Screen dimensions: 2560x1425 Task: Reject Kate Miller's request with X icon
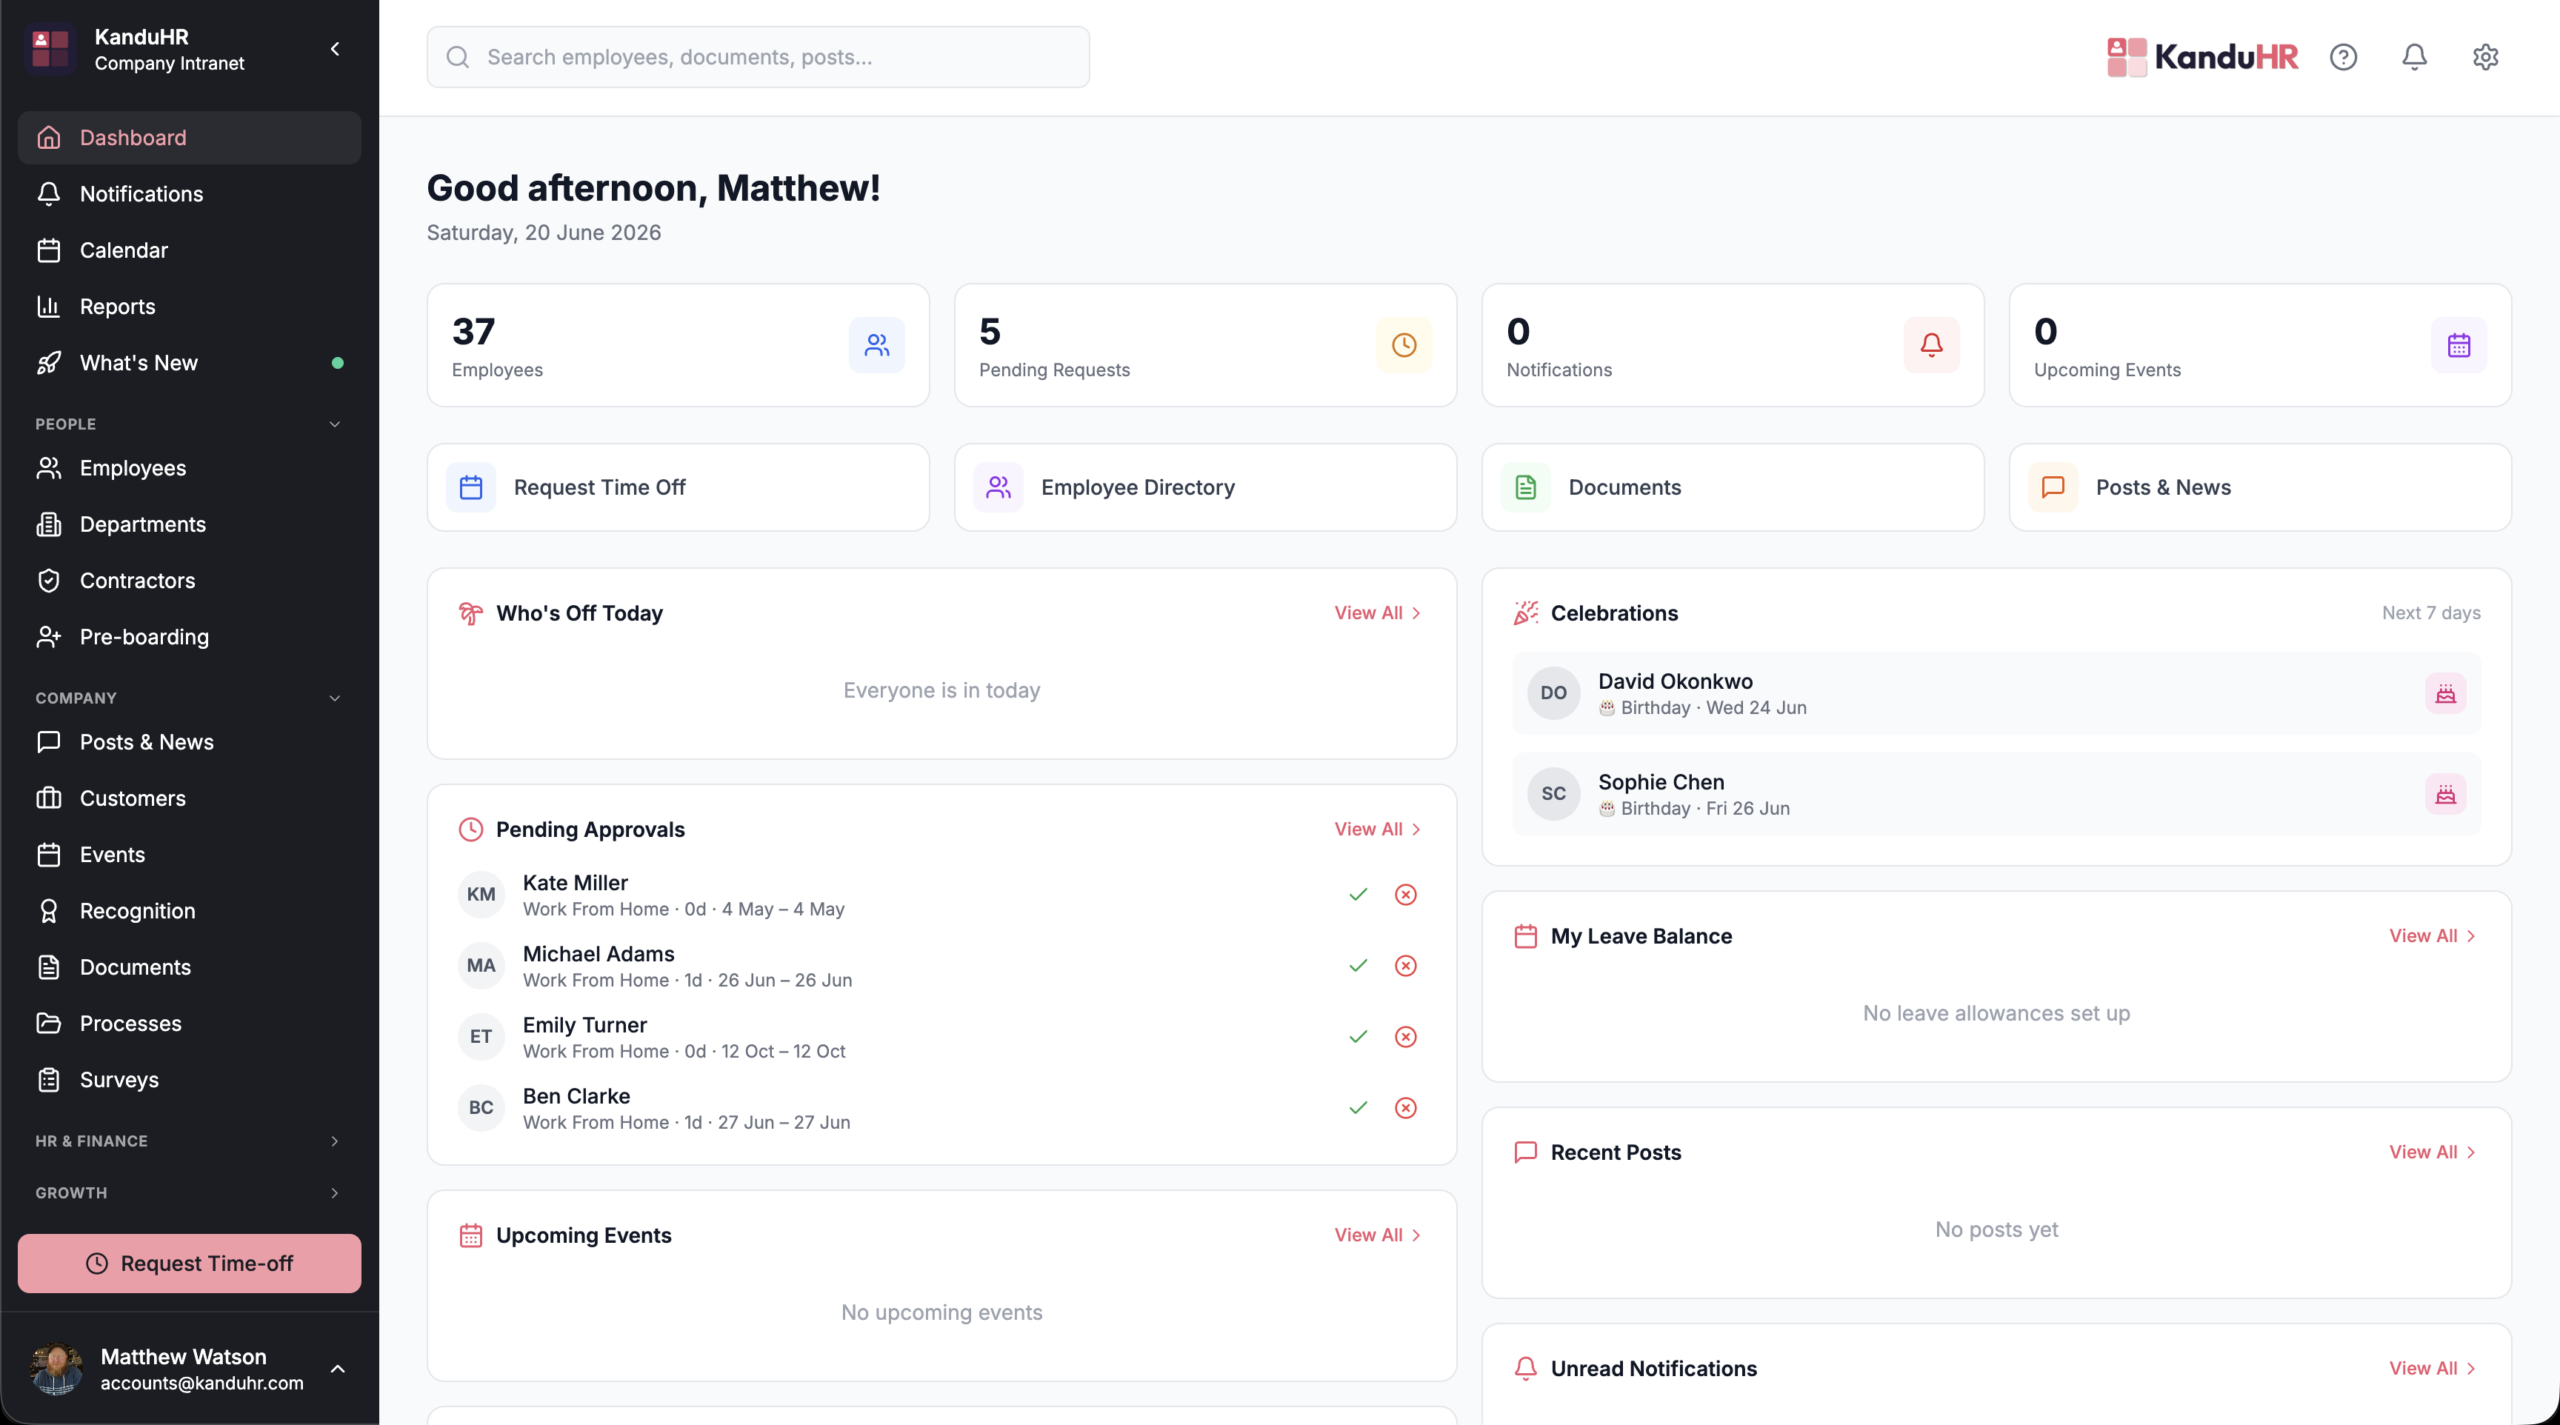1406,894
